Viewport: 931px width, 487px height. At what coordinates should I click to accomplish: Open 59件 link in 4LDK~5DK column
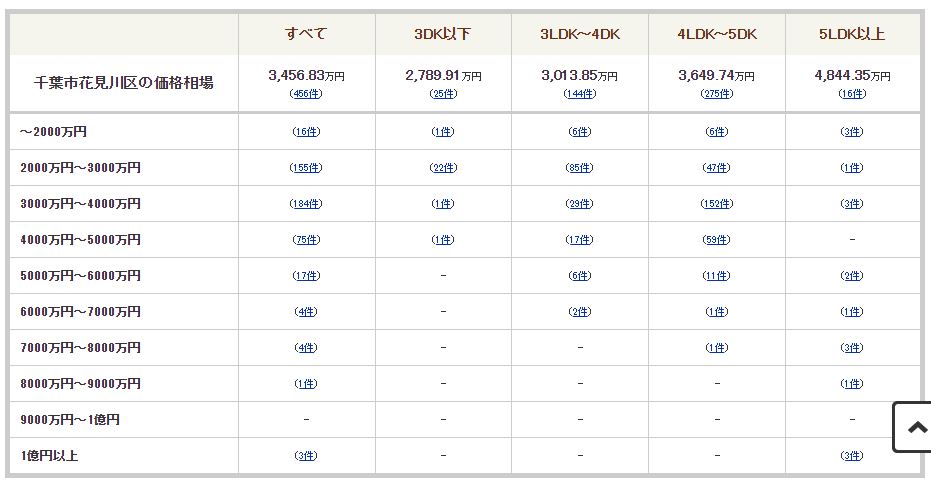717,240
